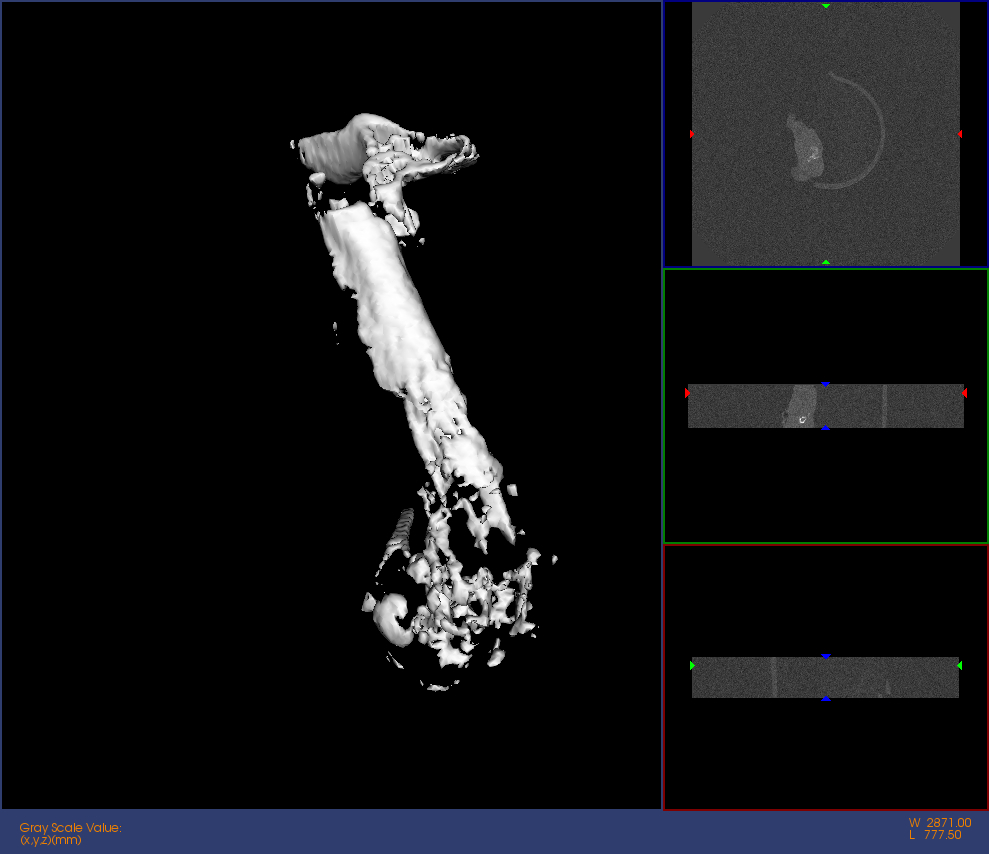Image resolution: width=989 pixels, height=854 pixels.
Task: Click left green marker in red-bordered view
Action: [x=692, y=665]
